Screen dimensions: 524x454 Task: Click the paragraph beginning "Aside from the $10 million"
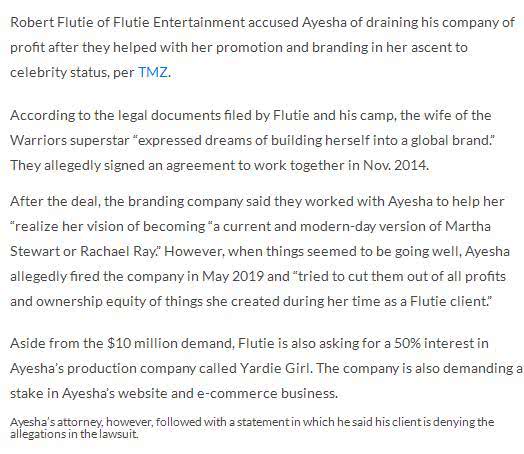pyautogui.click(x=267, y=368)
